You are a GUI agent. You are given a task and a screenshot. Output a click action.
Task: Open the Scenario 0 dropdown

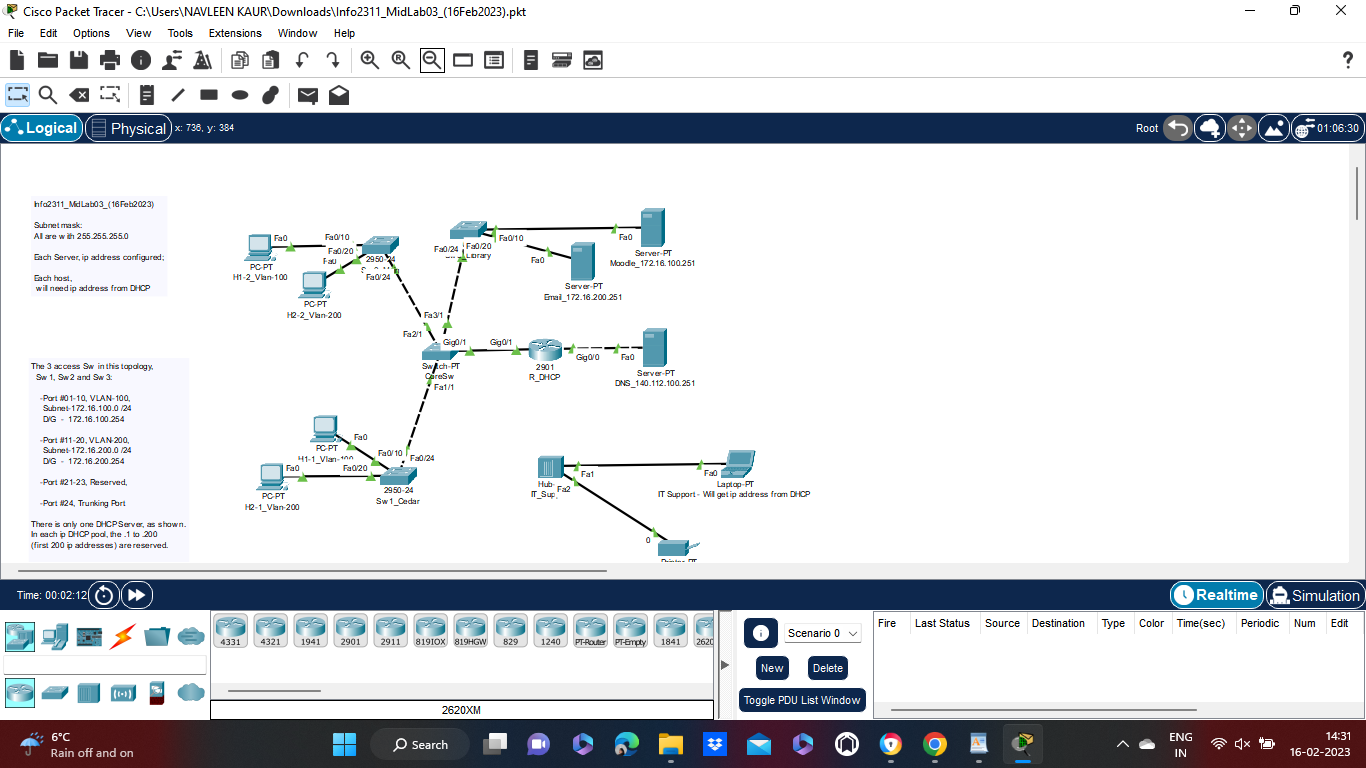(x=822, y=632)
